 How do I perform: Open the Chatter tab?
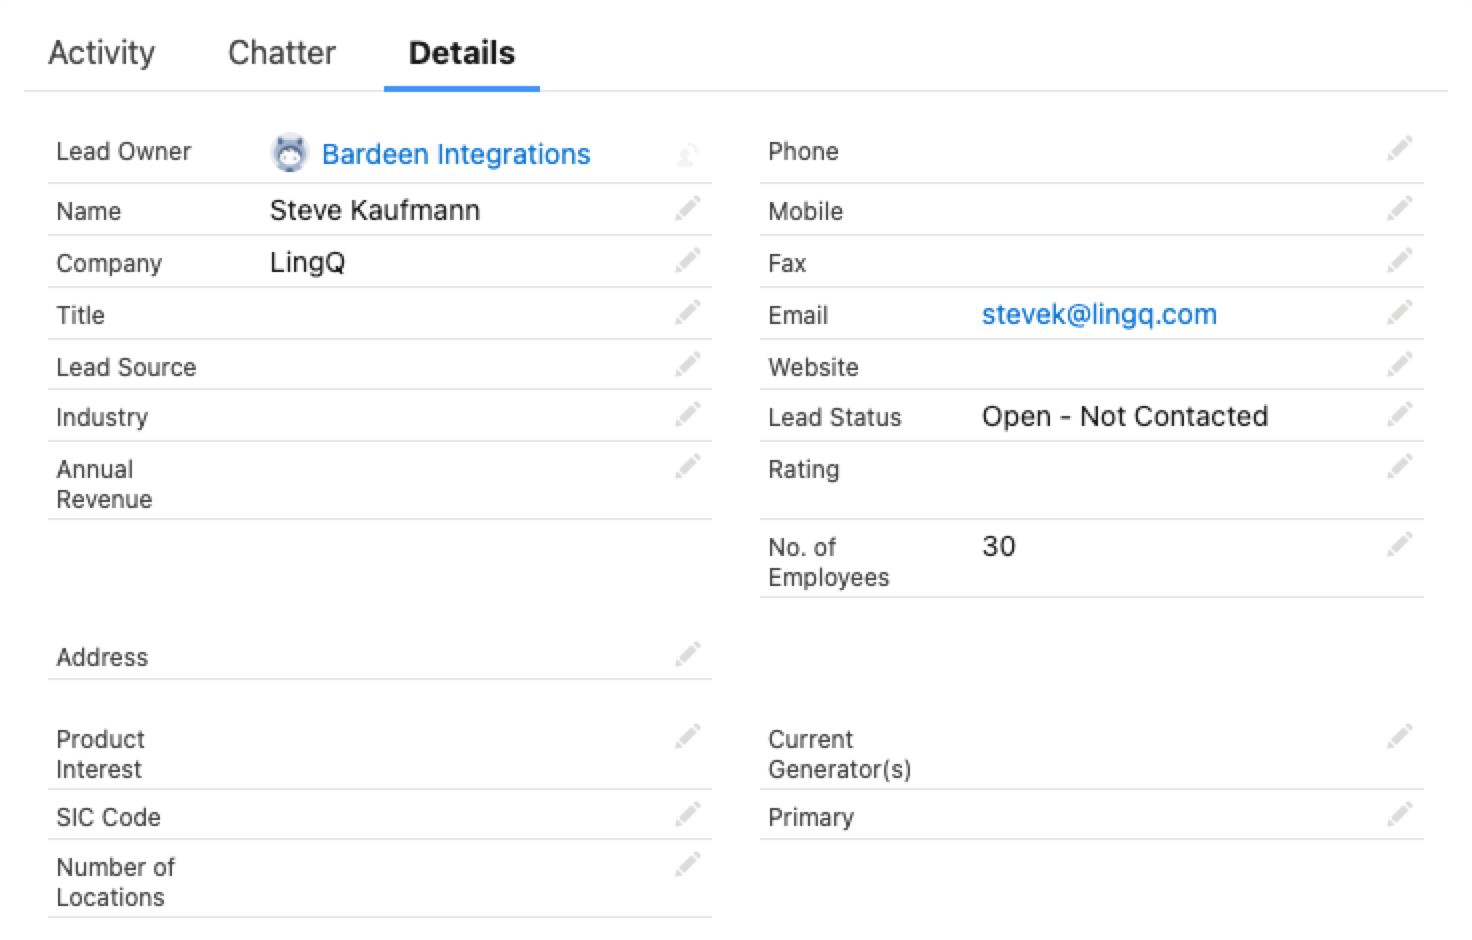click(x=282, y=52)
